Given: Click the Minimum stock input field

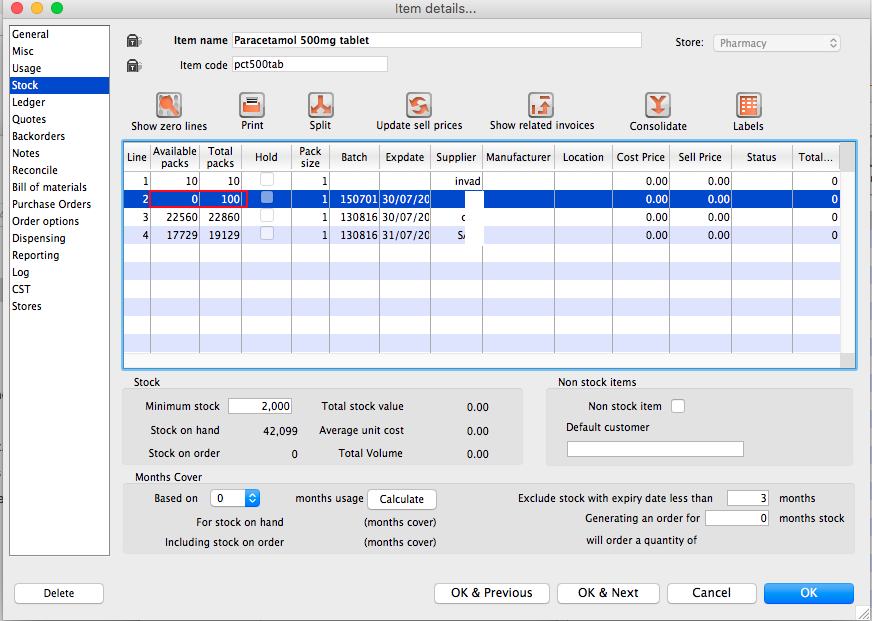Looking at the screenshot, I should point(260,406).
